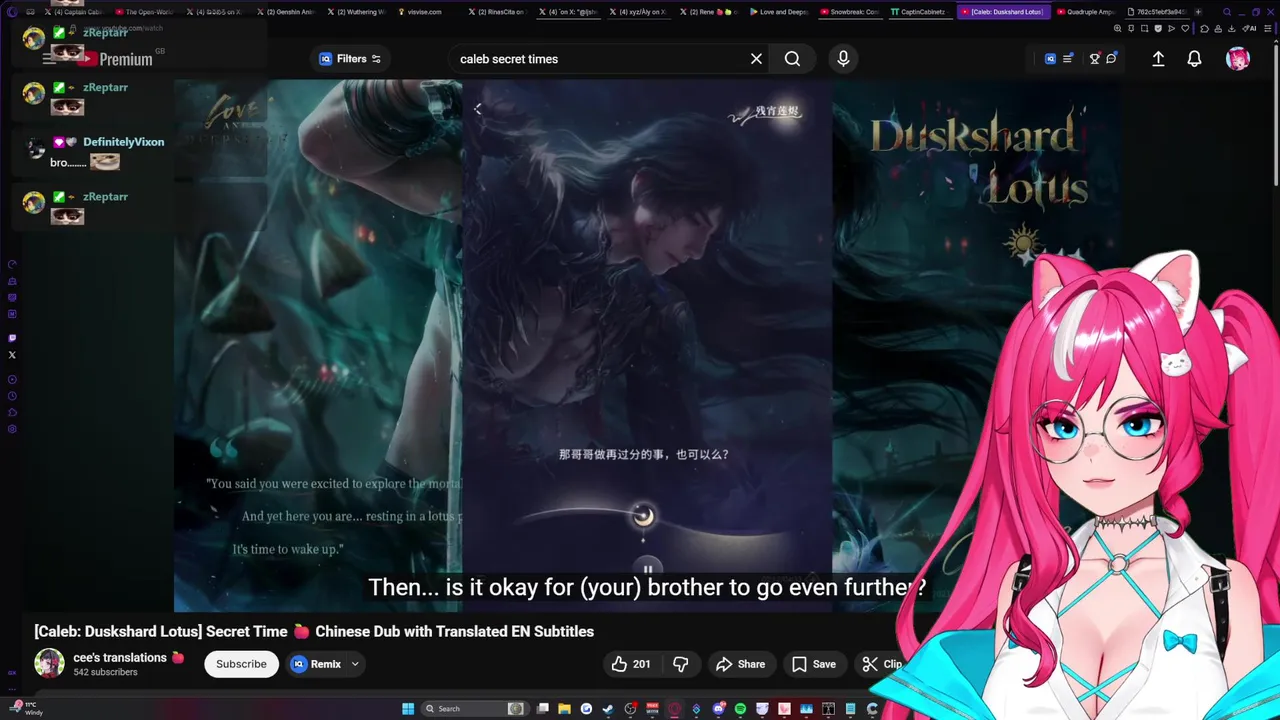Tap the back arrow inside the video
The height and width of the screenshot is (720, 1280).
[478, 109]
